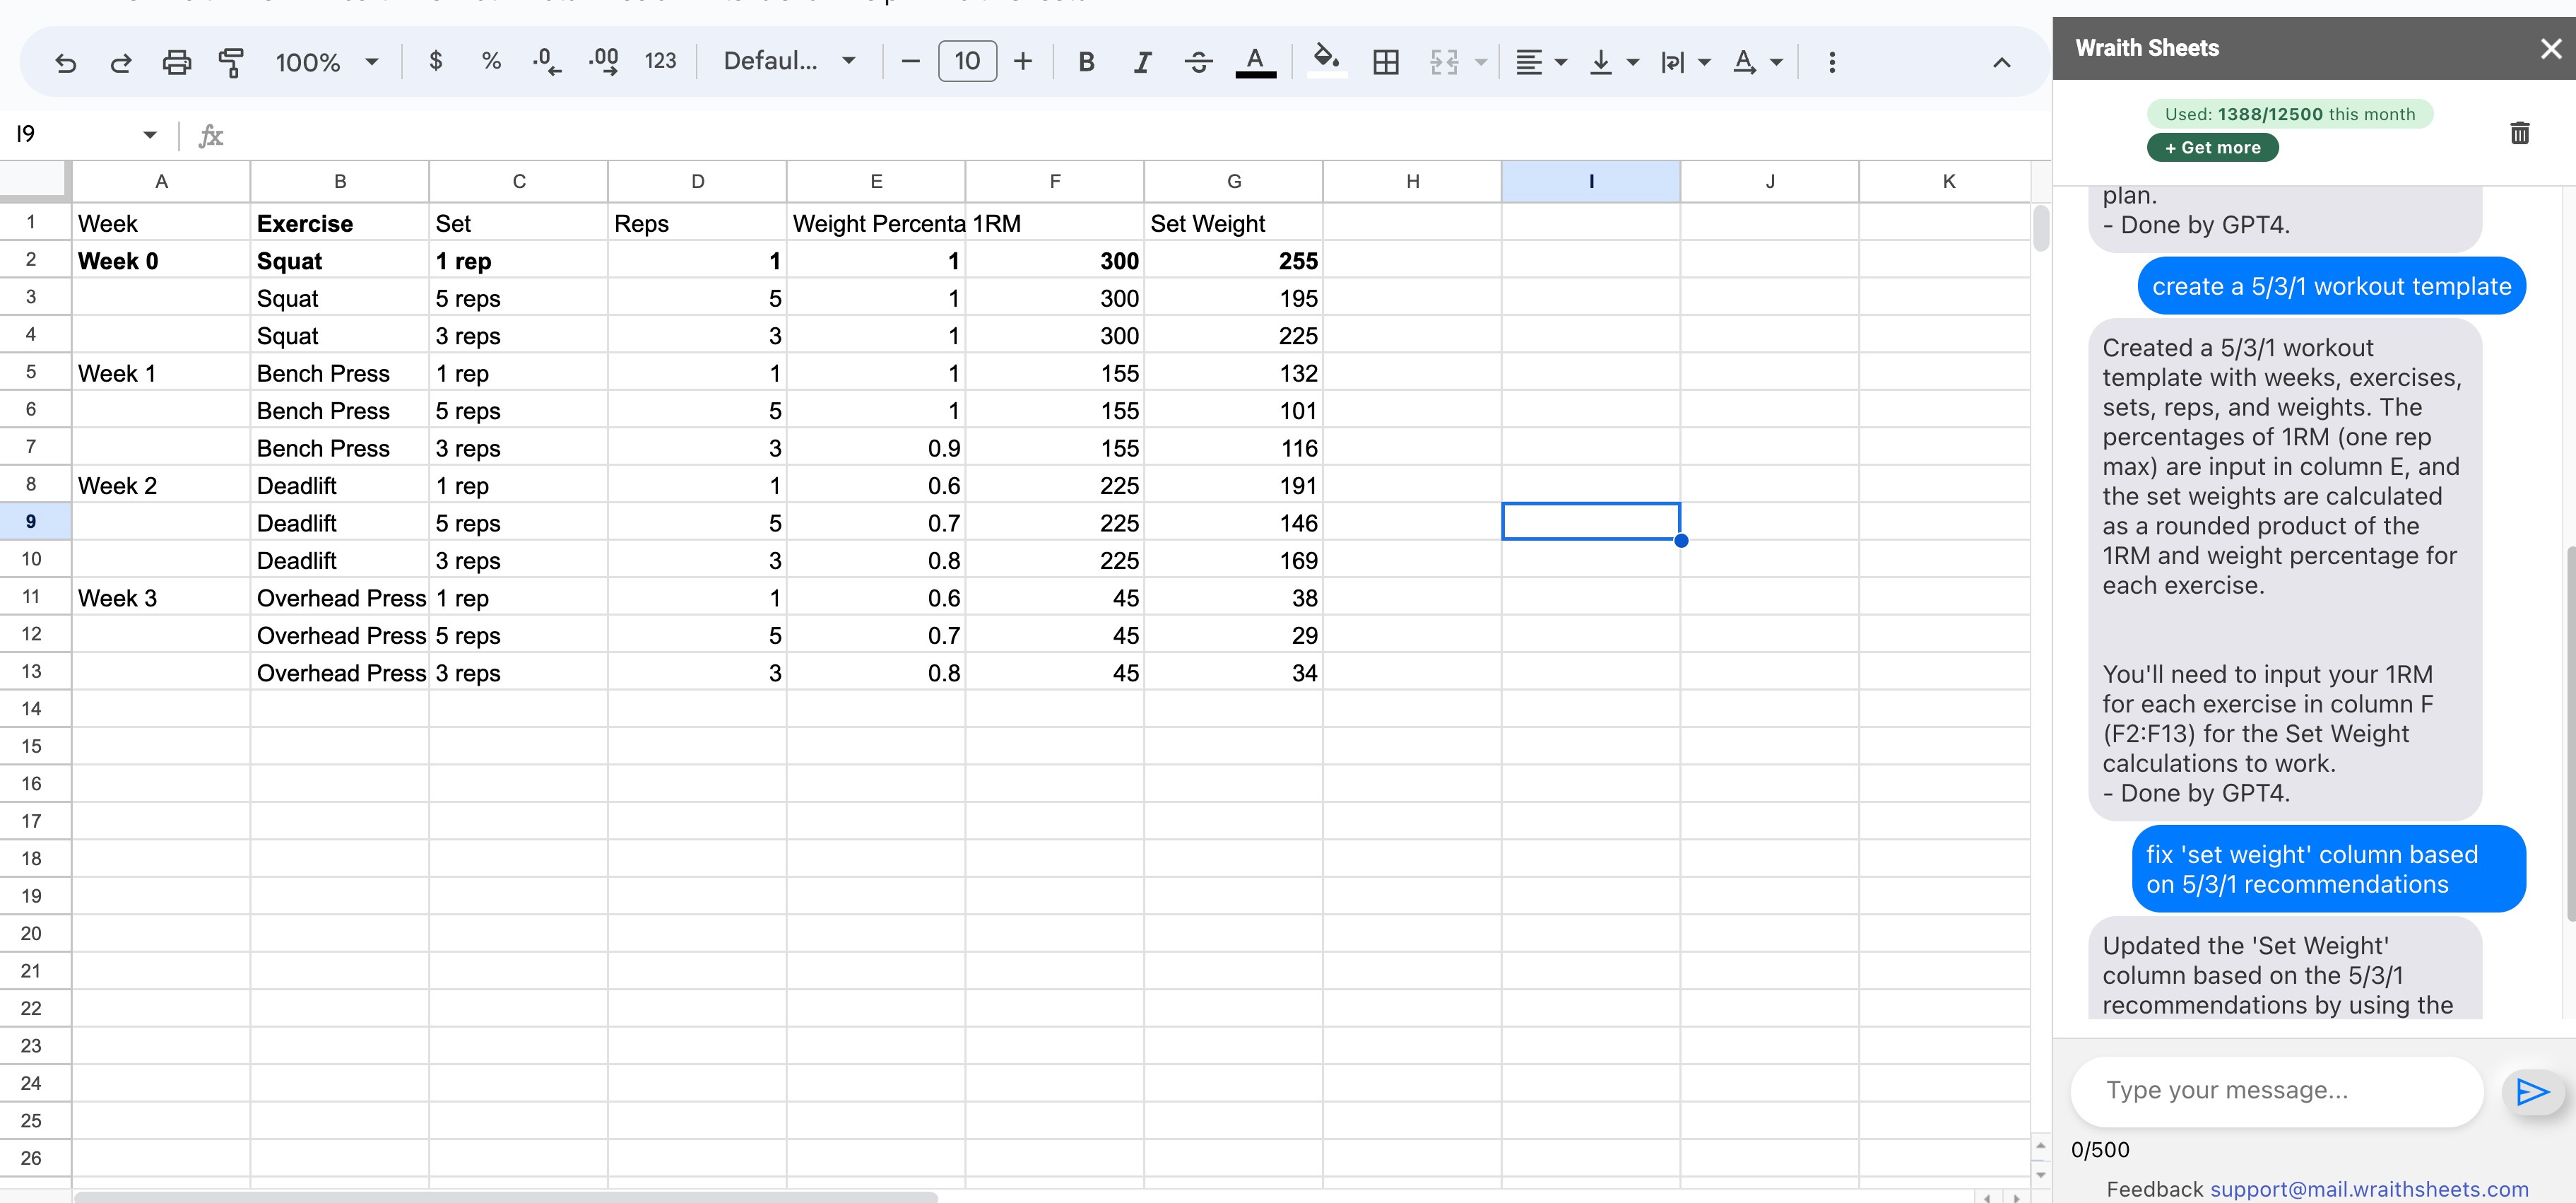Screen dimensions: 2576x1203
Task: Select column I header
Action: pos(1590,181)
